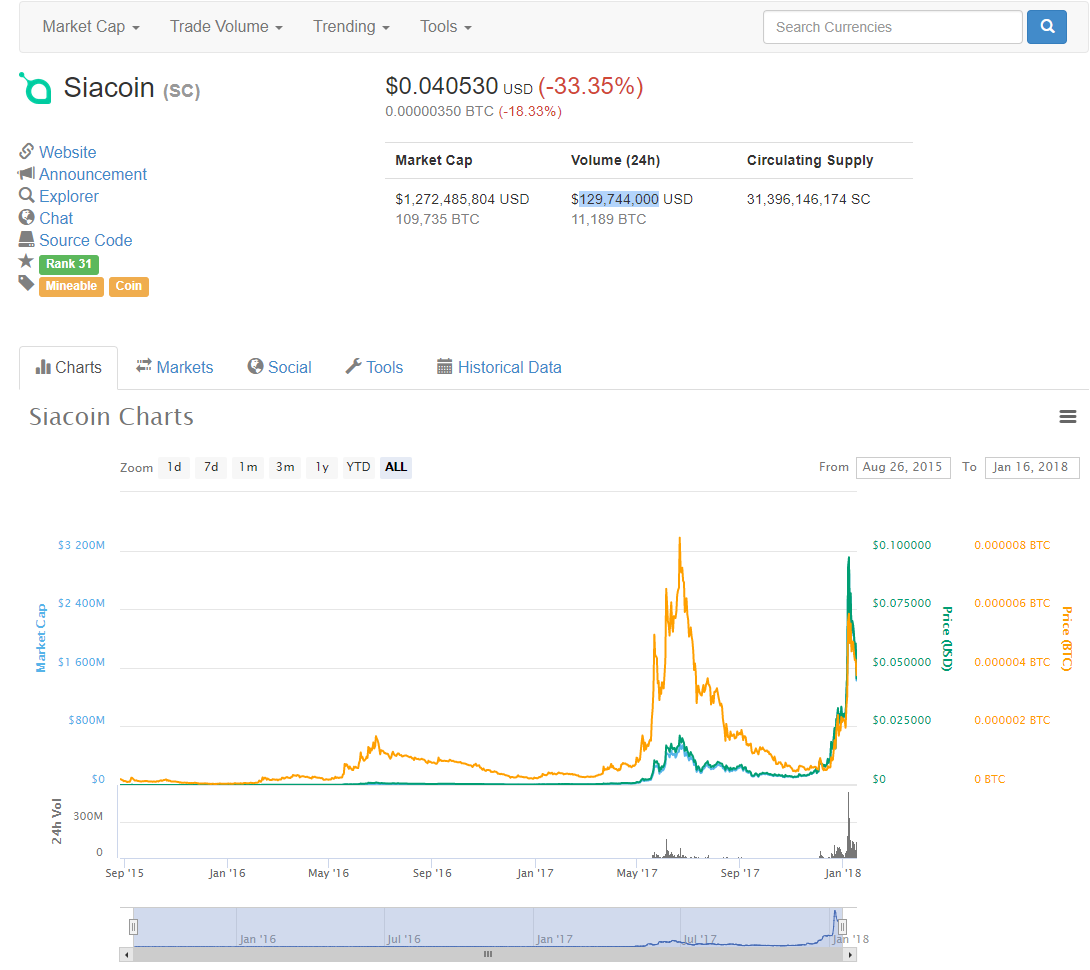Focus the Search Currencies field
The height and width of the screenshot is (970, 1090).
[x=893, y=27]
